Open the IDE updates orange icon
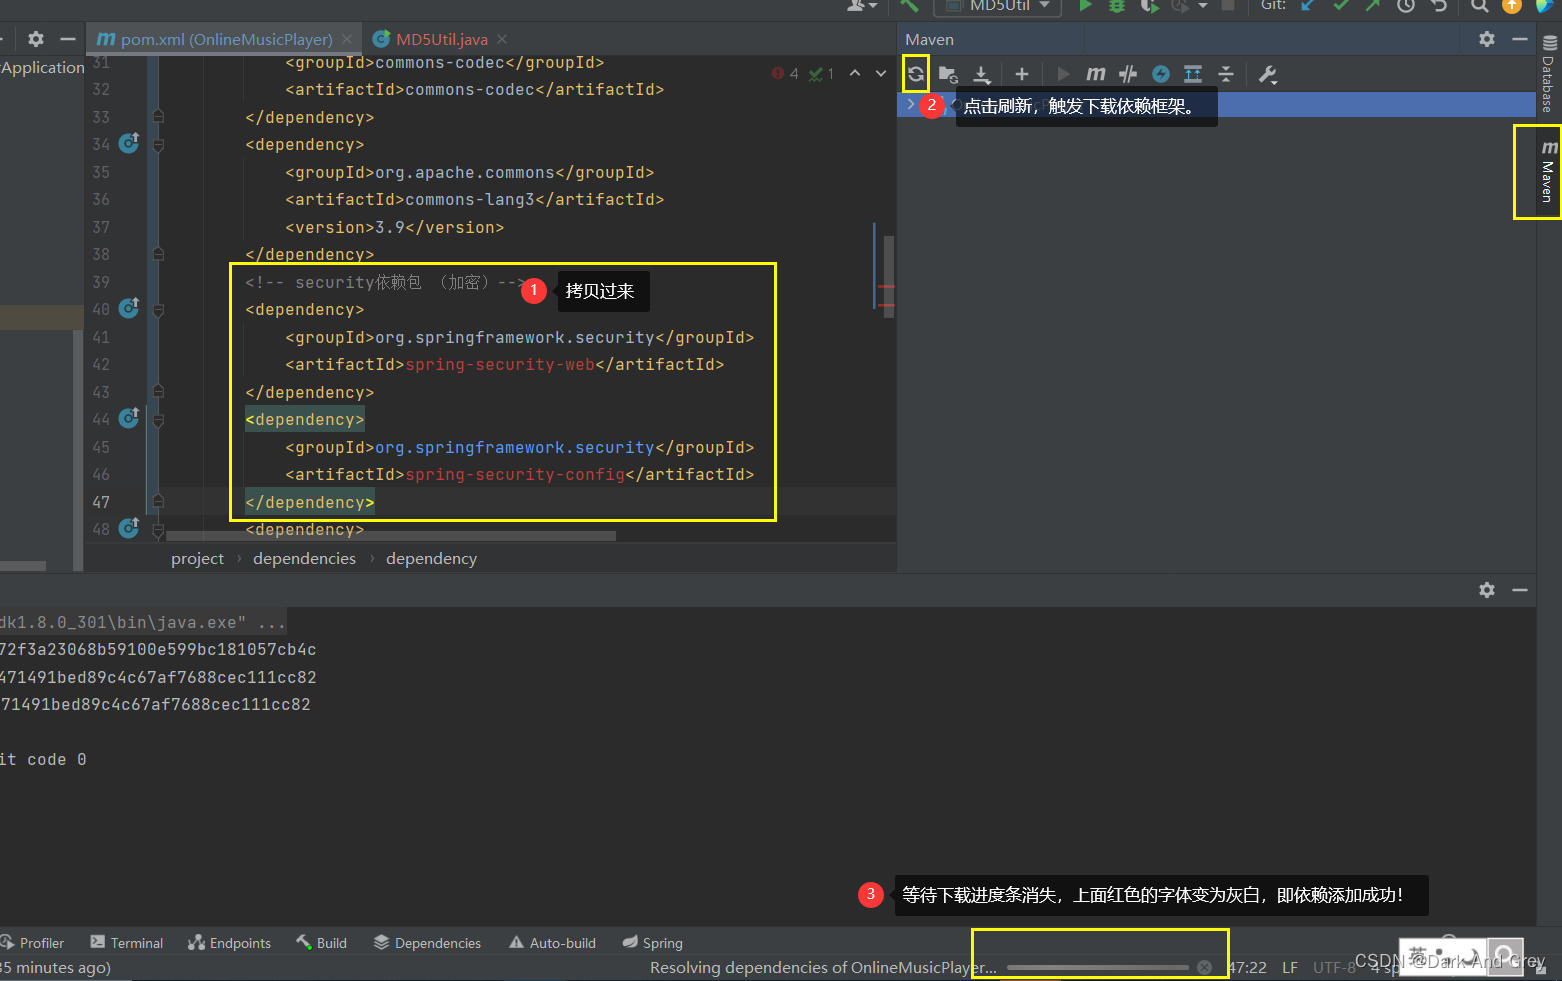1562x981 pixels. coord(1512,6)
